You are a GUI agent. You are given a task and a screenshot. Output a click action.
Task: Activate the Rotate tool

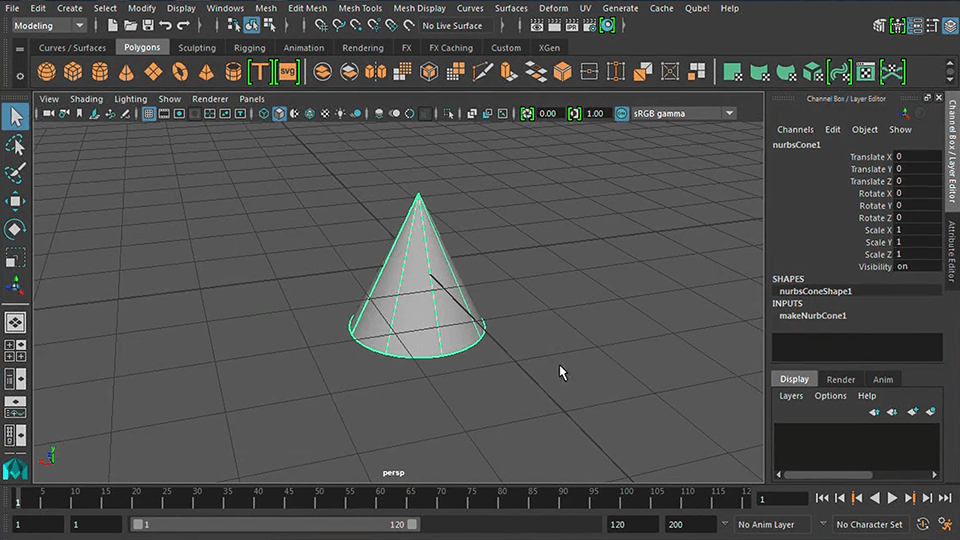pyautogui.click(x=15, y=229)
